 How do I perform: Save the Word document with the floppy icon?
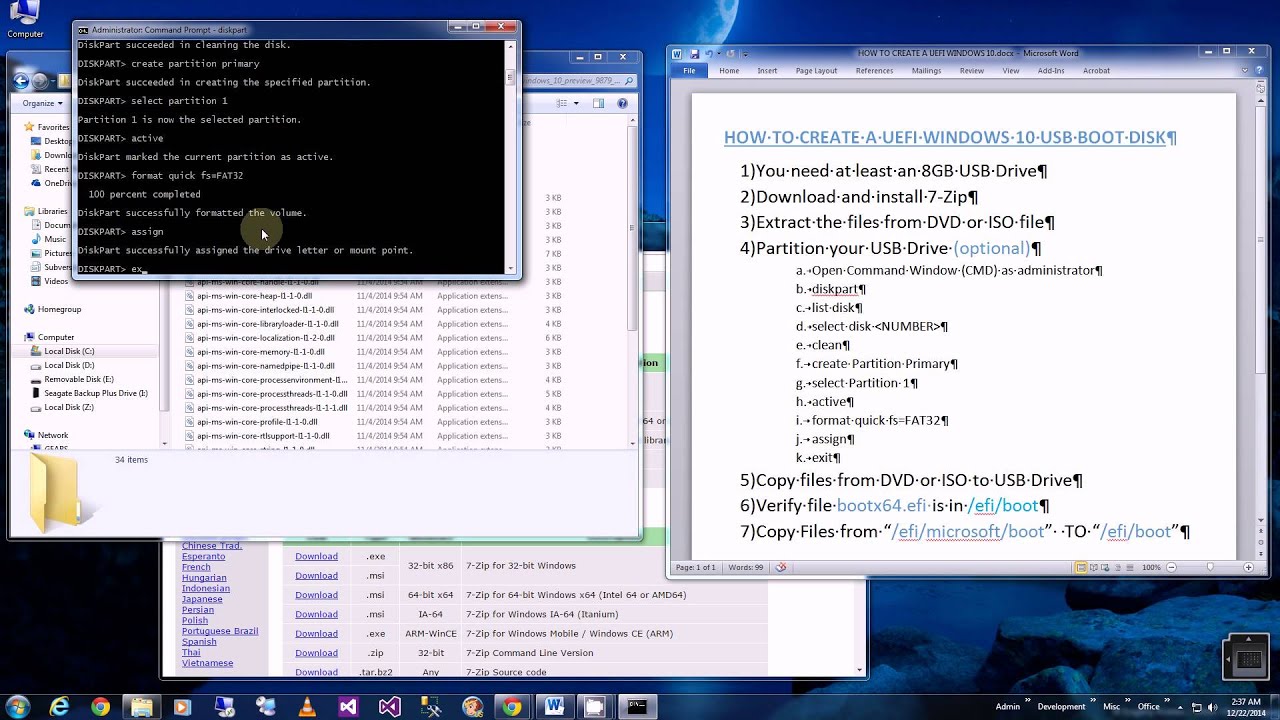(x=693, y=53)
